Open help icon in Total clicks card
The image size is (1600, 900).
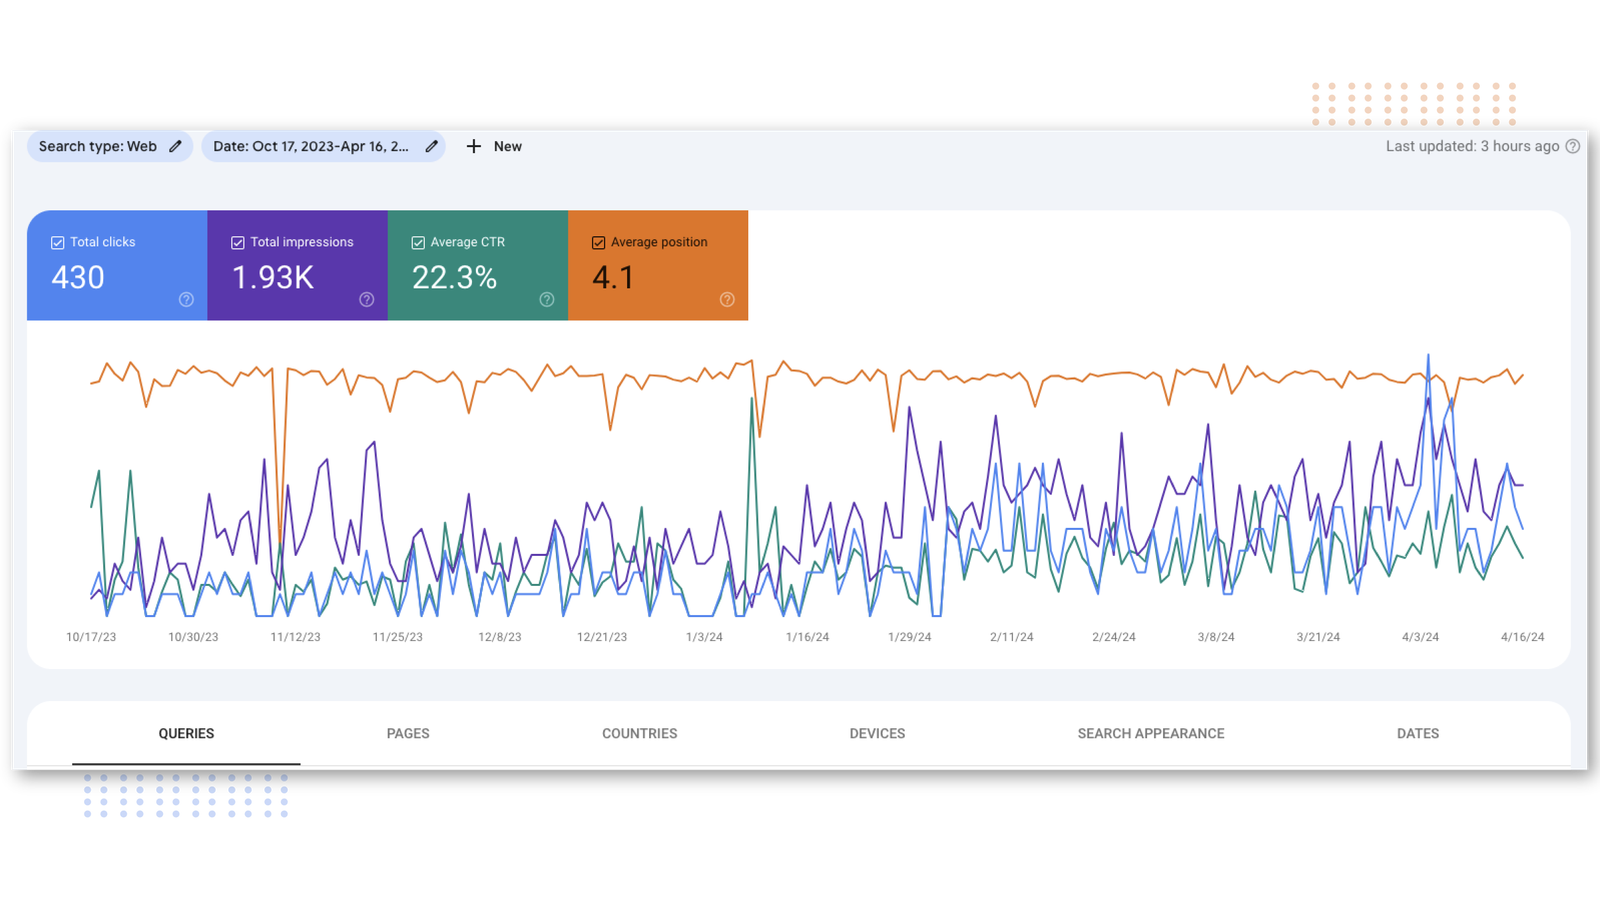coord(186,300)
